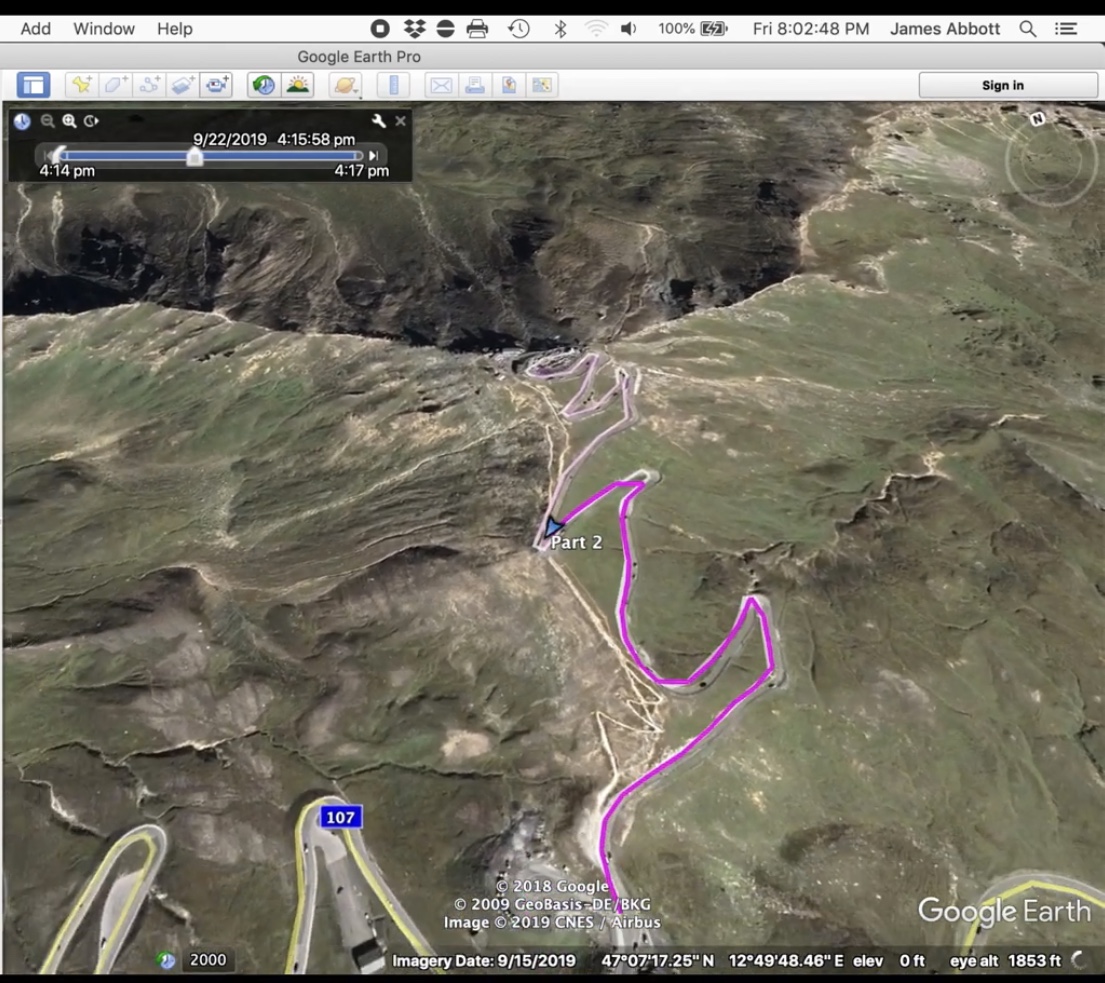The width and height of the screenshot is (1105, 983).
Task: Click the Record a Tour camera icon
Action: tap(217, 85)
